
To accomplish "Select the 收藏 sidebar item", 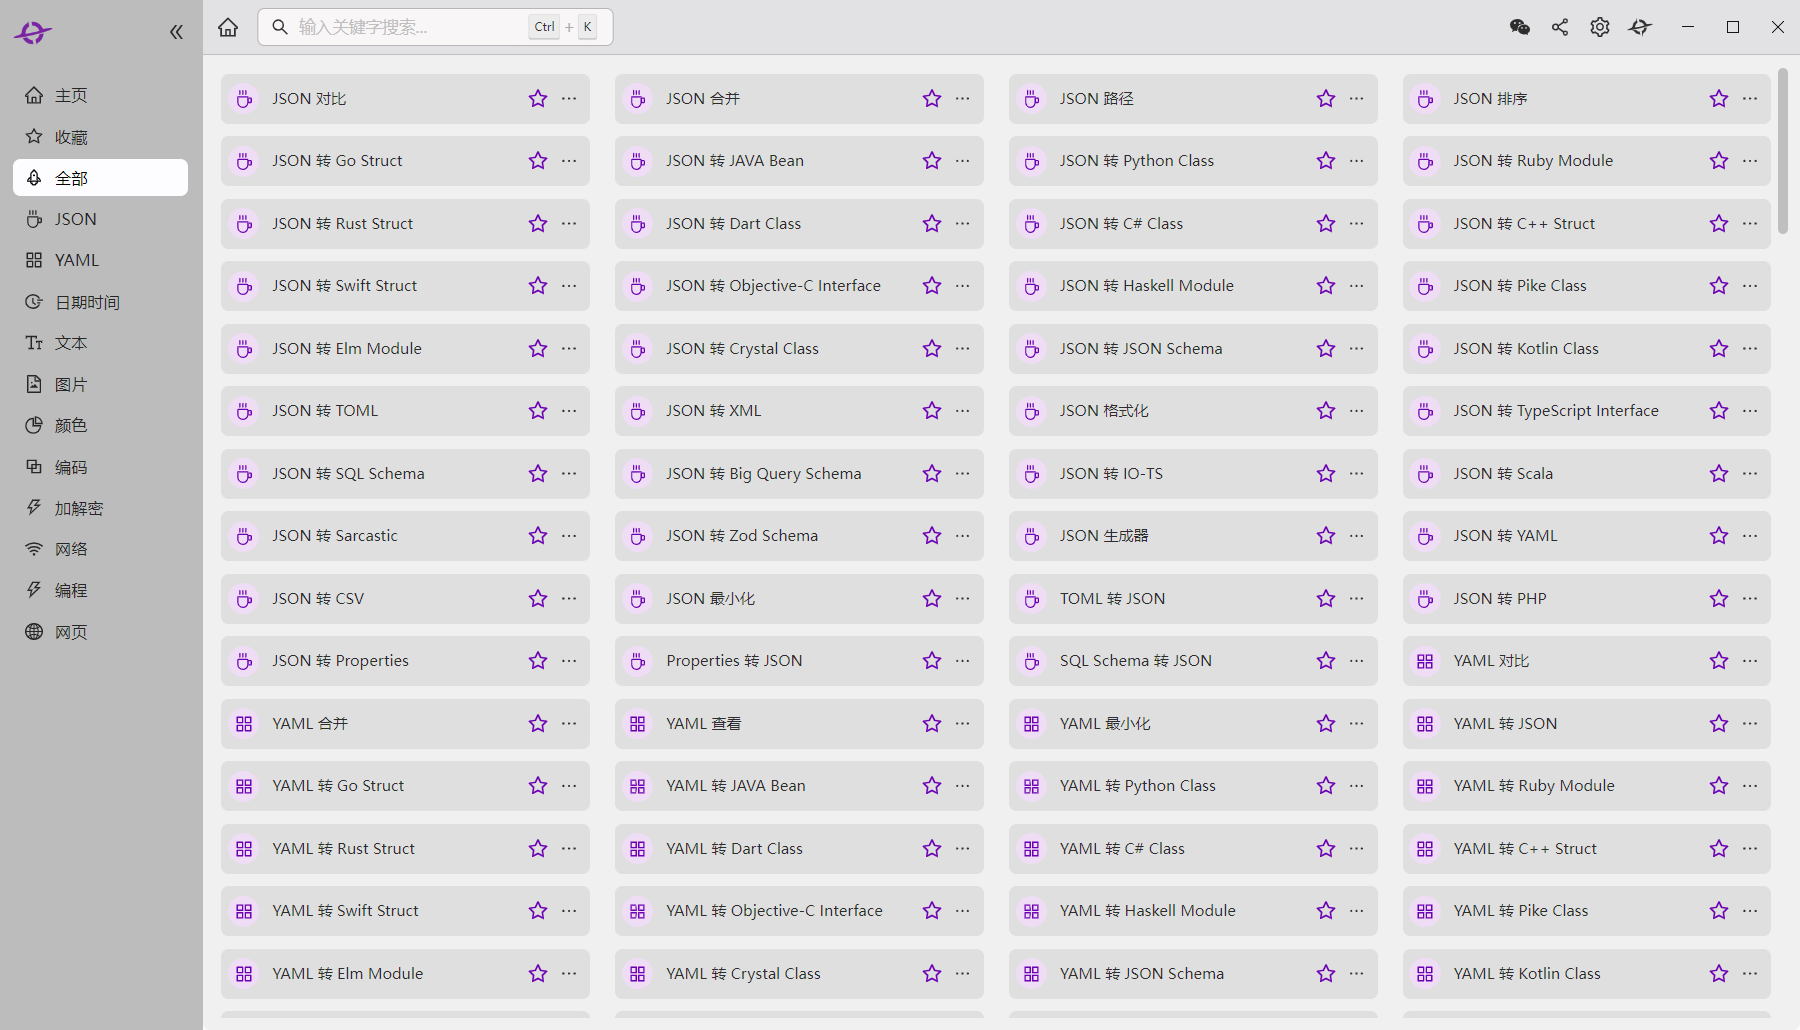I will [x=71, y=137].
